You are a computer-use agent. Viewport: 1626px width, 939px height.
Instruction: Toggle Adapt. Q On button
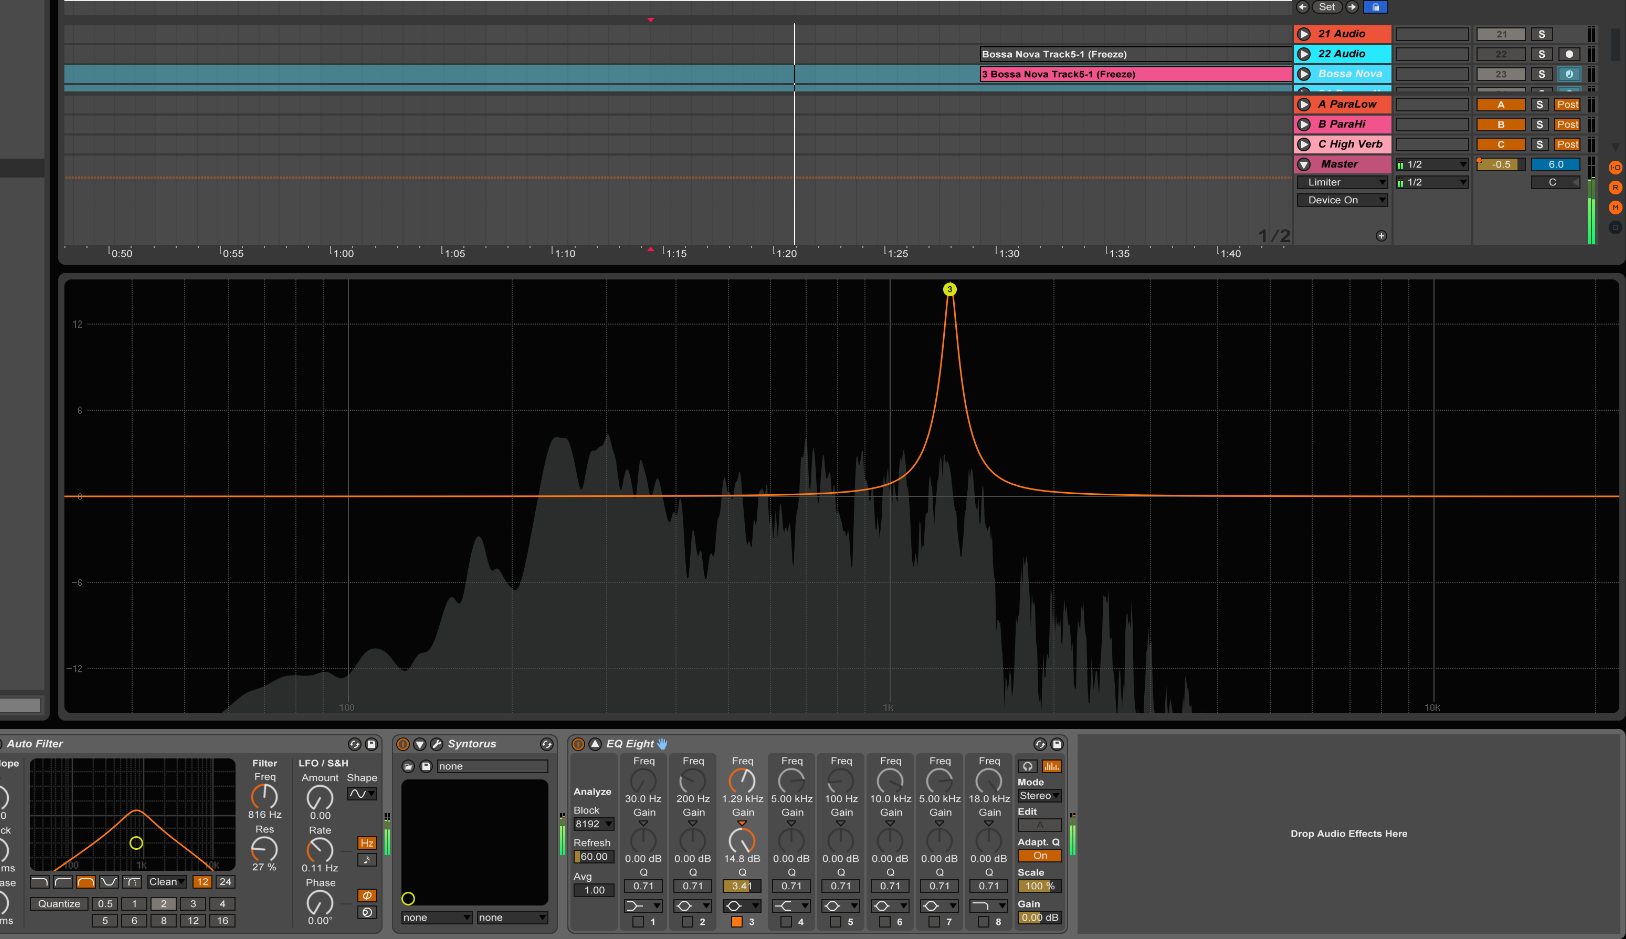1040,856
